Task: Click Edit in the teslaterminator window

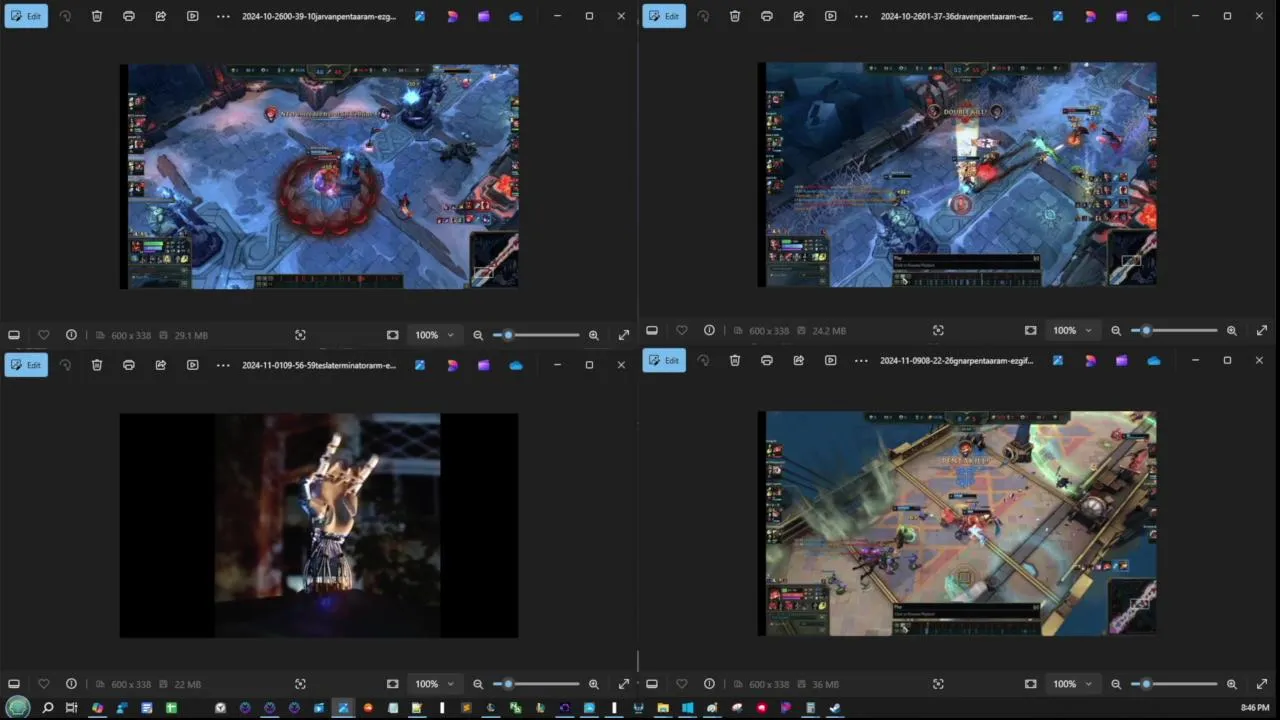Action: [x=26, y=365]
